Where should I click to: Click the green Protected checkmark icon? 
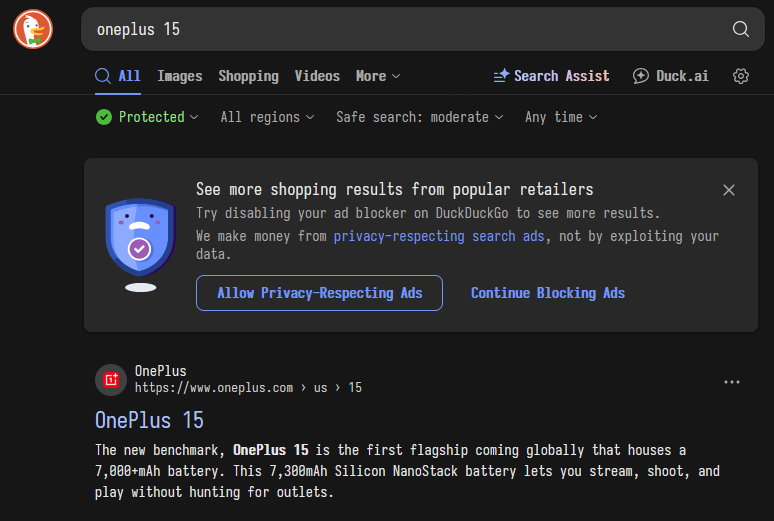(x=104, y=117)
